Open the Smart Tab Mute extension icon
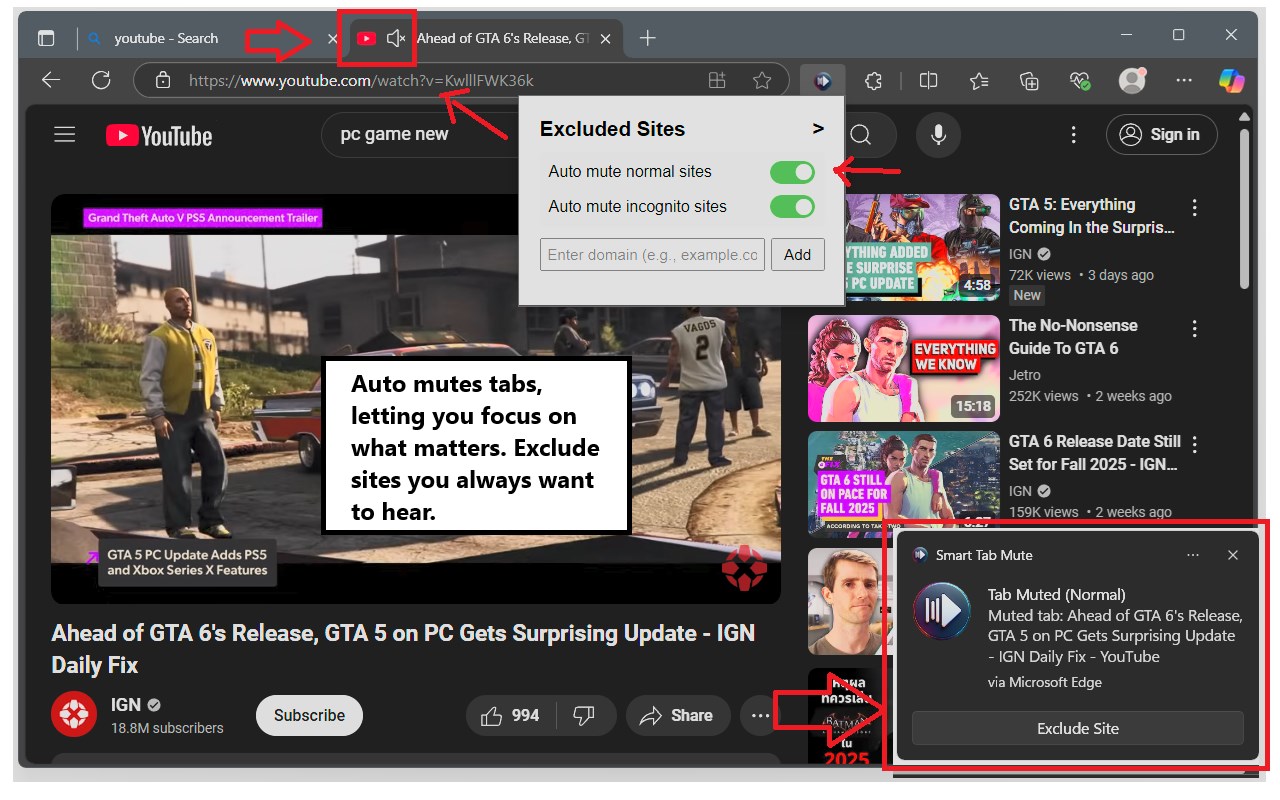1280x800 pixels. [x=822, y=81]
